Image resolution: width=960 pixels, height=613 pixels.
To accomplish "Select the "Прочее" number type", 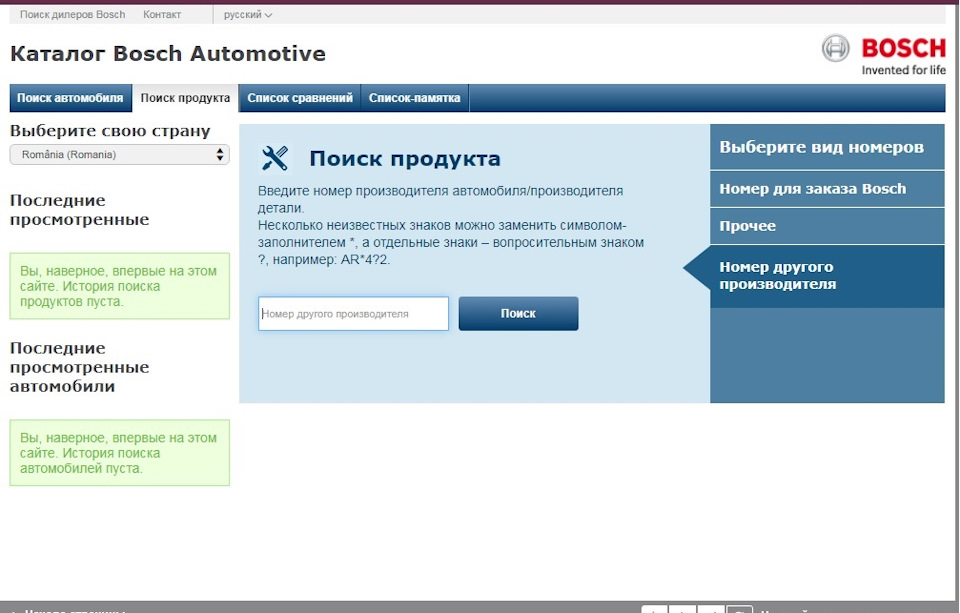I will click(827, 226).
